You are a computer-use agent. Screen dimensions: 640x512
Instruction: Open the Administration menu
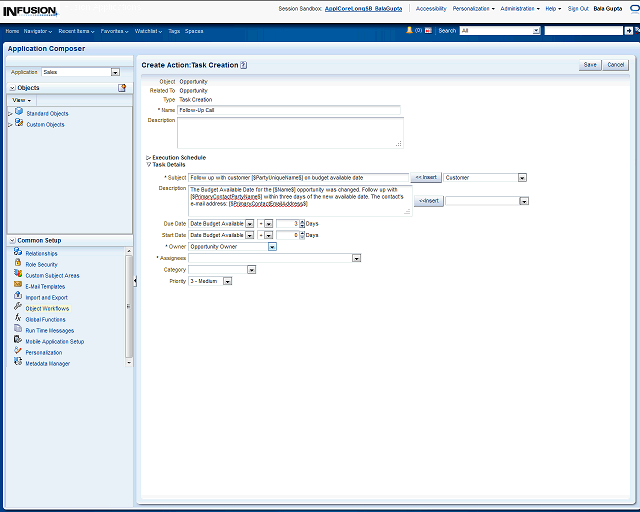click(x=519, y=8)
